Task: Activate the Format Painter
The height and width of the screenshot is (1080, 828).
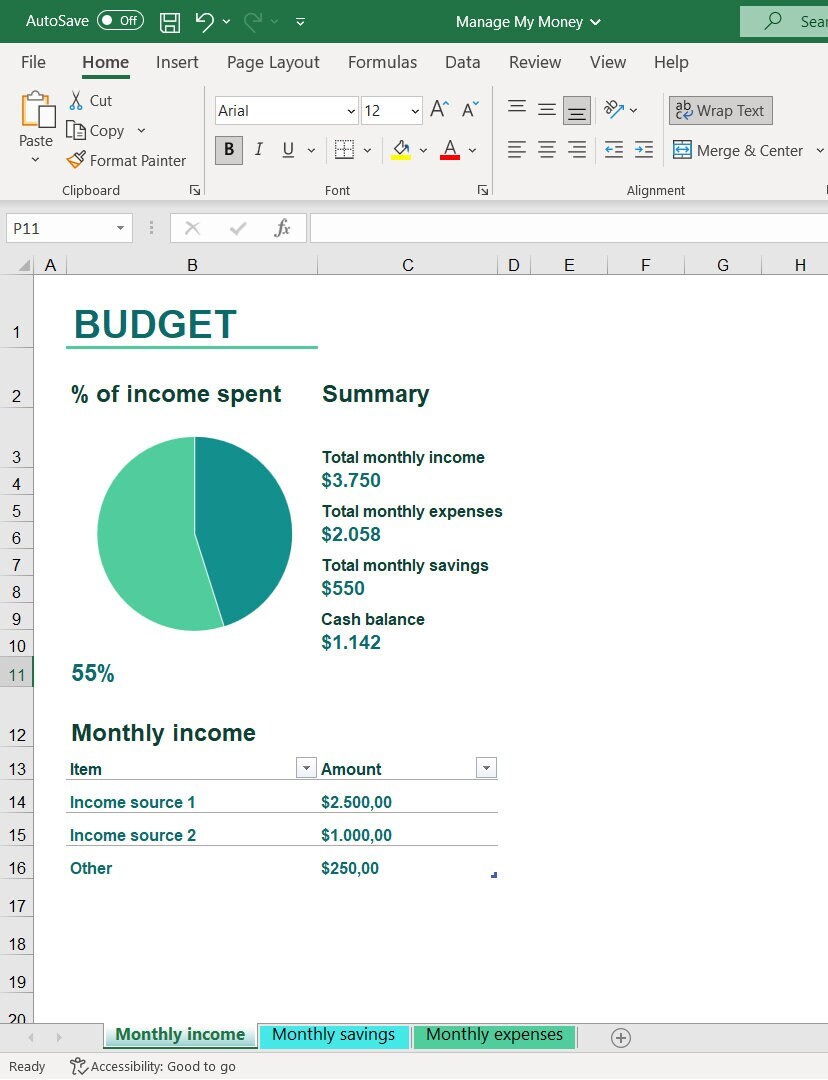Action: tap(126, 160)
